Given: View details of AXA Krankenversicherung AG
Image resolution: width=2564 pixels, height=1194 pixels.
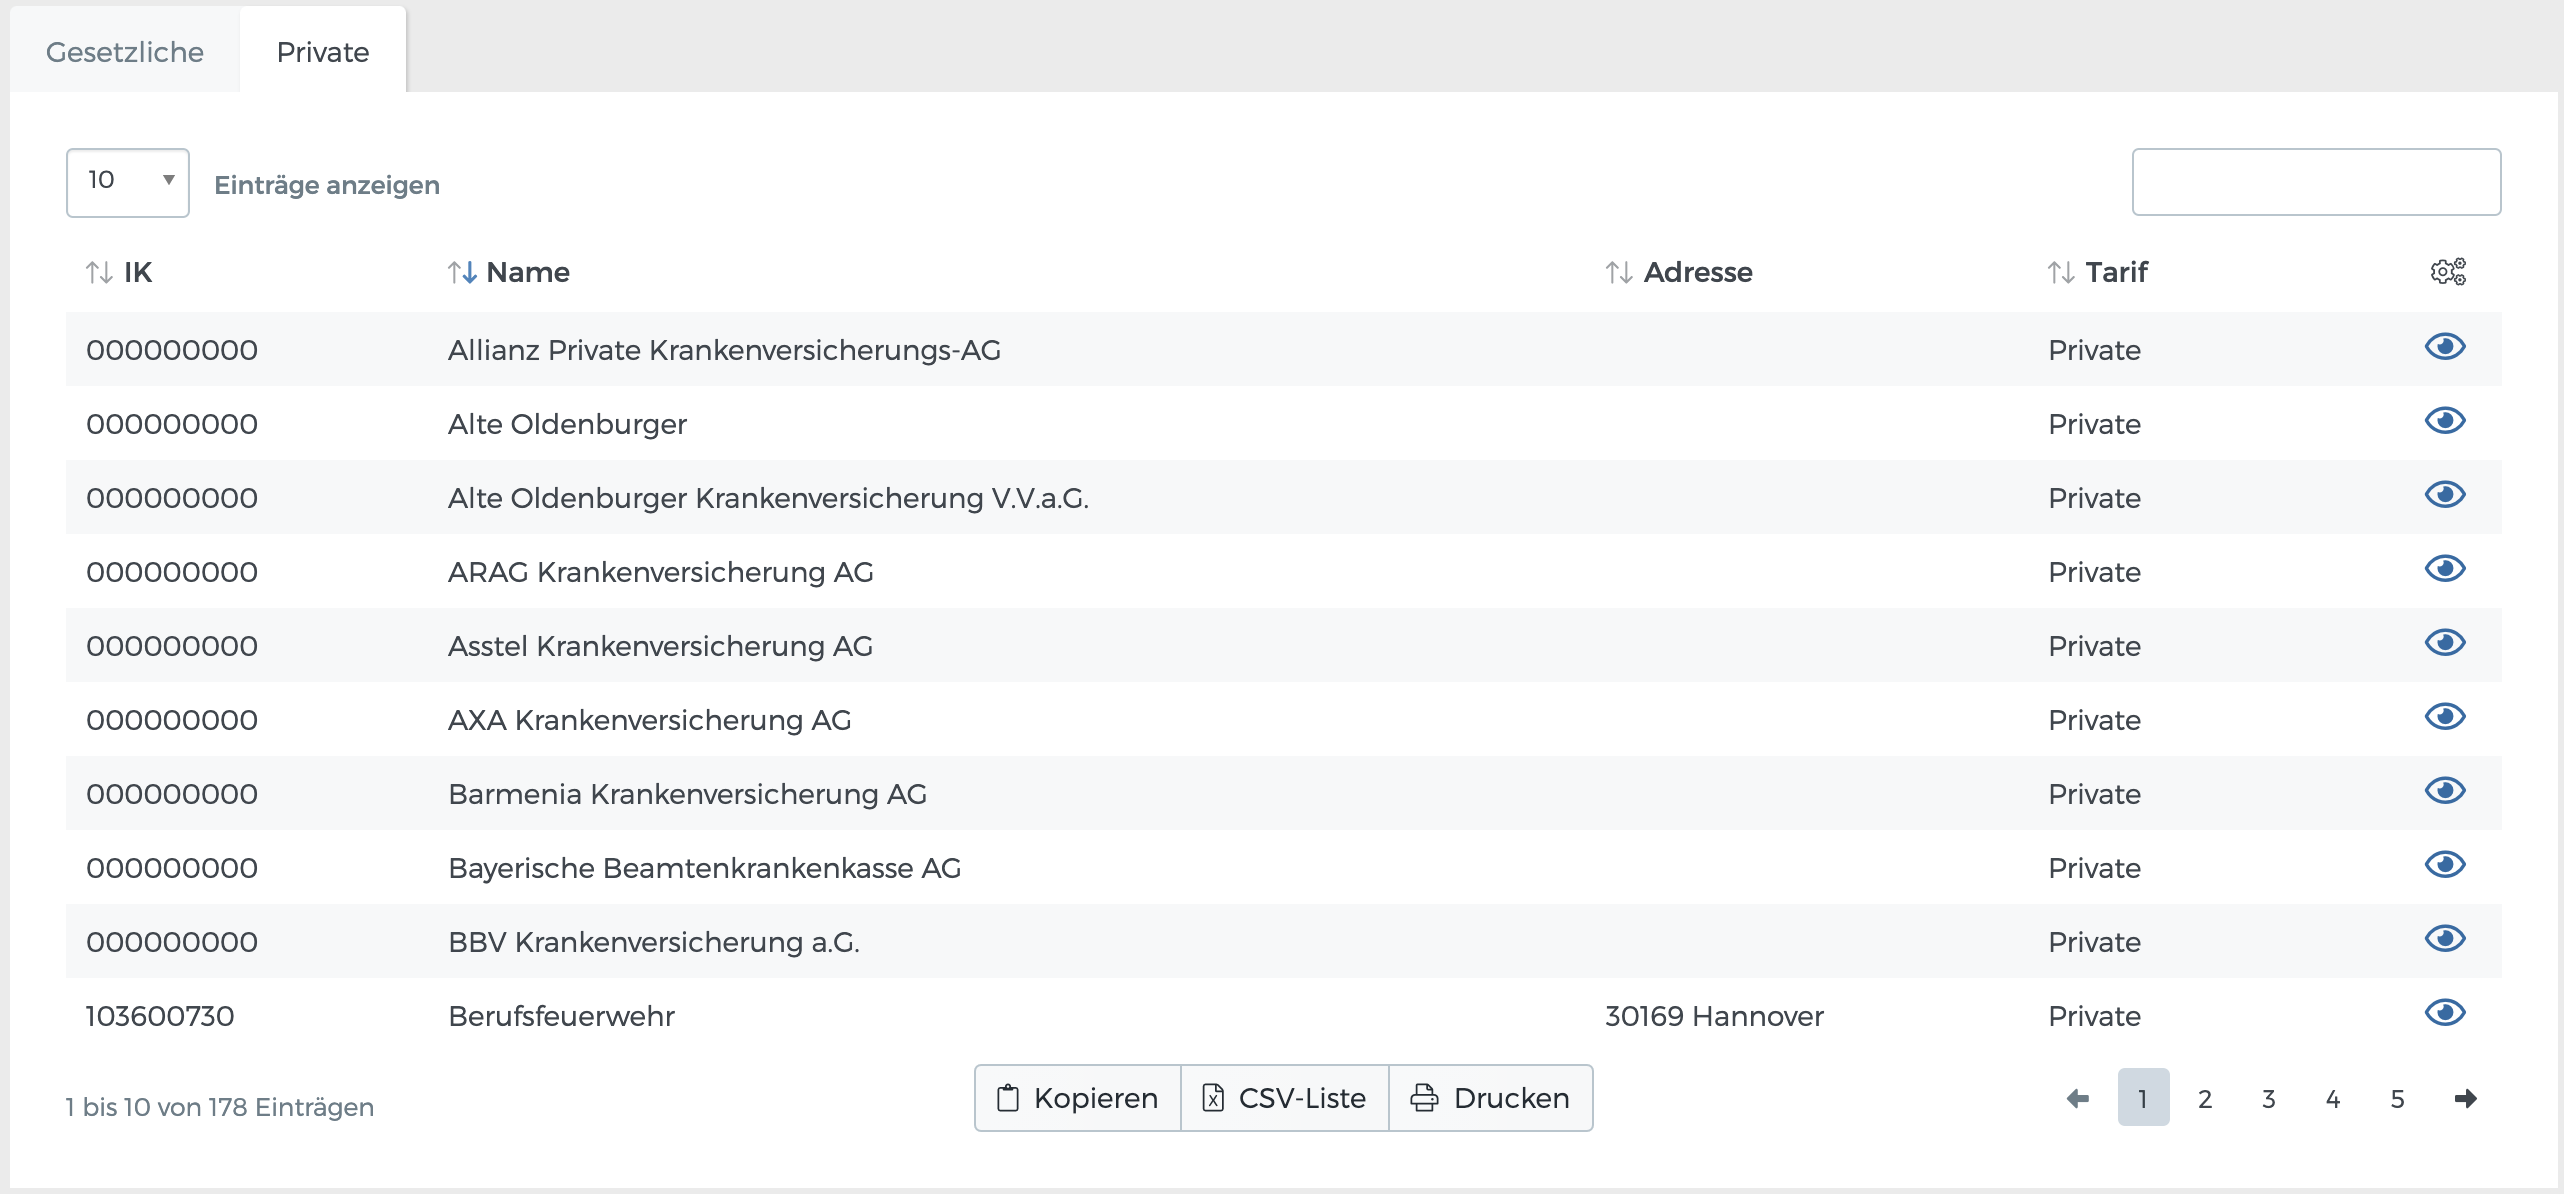Looking at the screenshot, I should pos(2446,716).
